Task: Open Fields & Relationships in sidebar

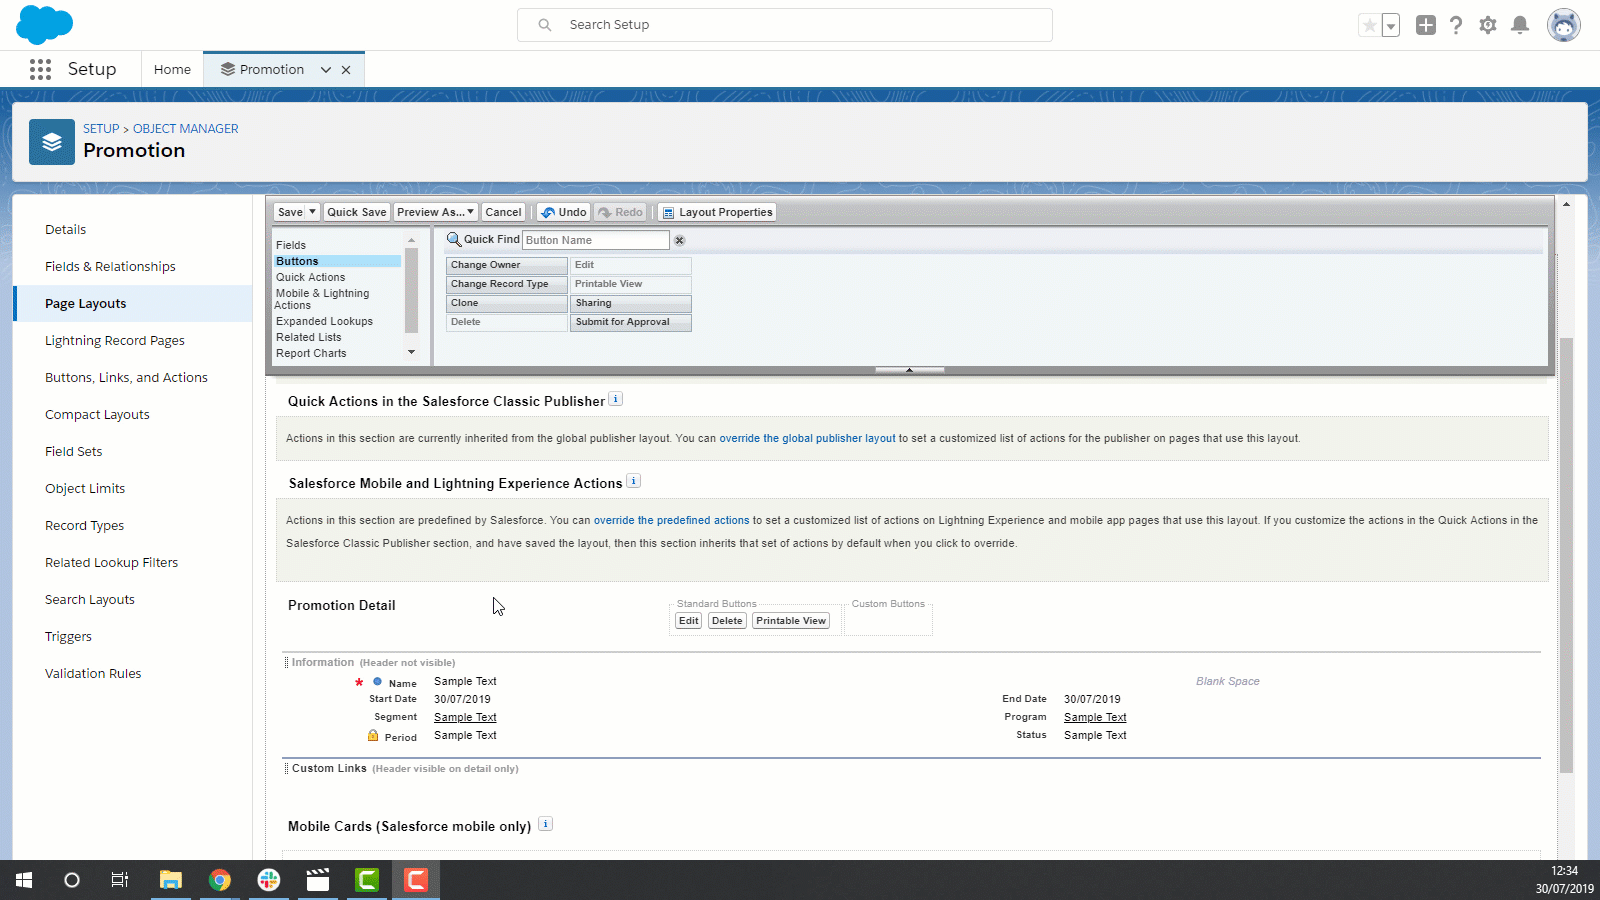Action: click(110, 267)
